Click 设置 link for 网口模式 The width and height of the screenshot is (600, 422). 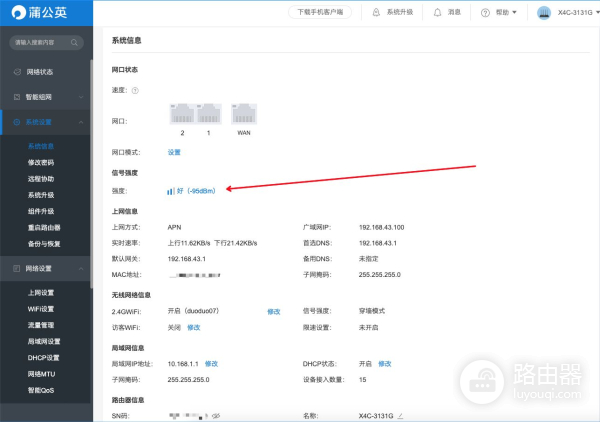pos(174,152)
